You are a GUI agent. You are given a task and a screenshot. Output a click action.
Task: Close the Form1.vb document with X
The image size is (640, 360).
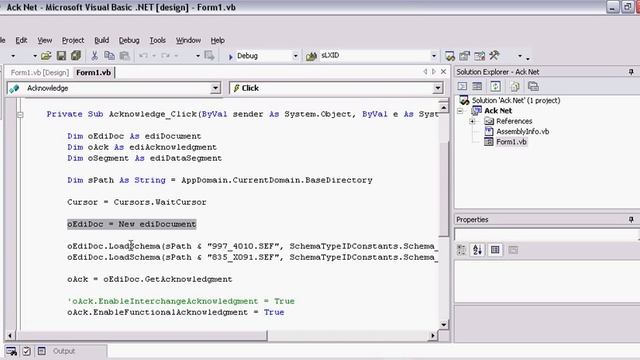(443, 72)
